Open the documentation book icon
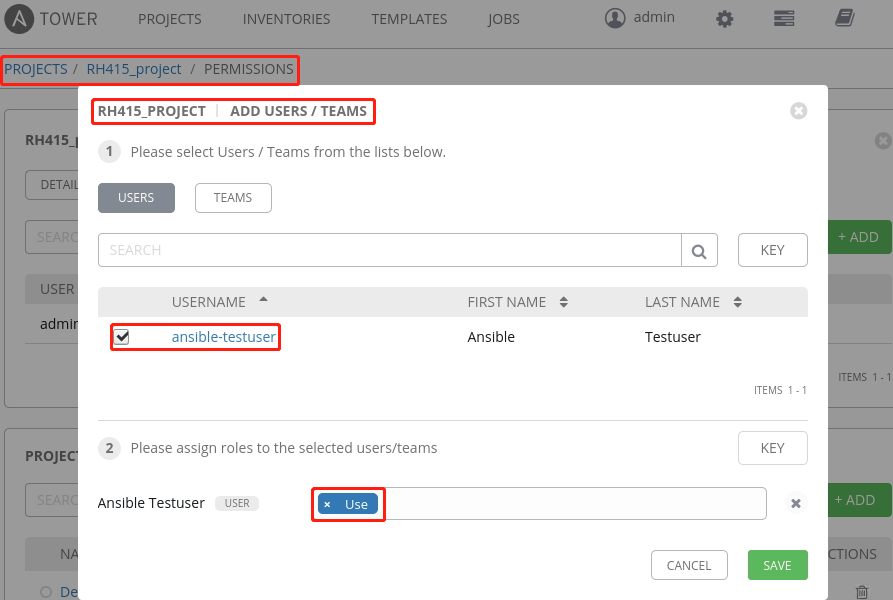893x600 pixels. click(x=844, y=19)
